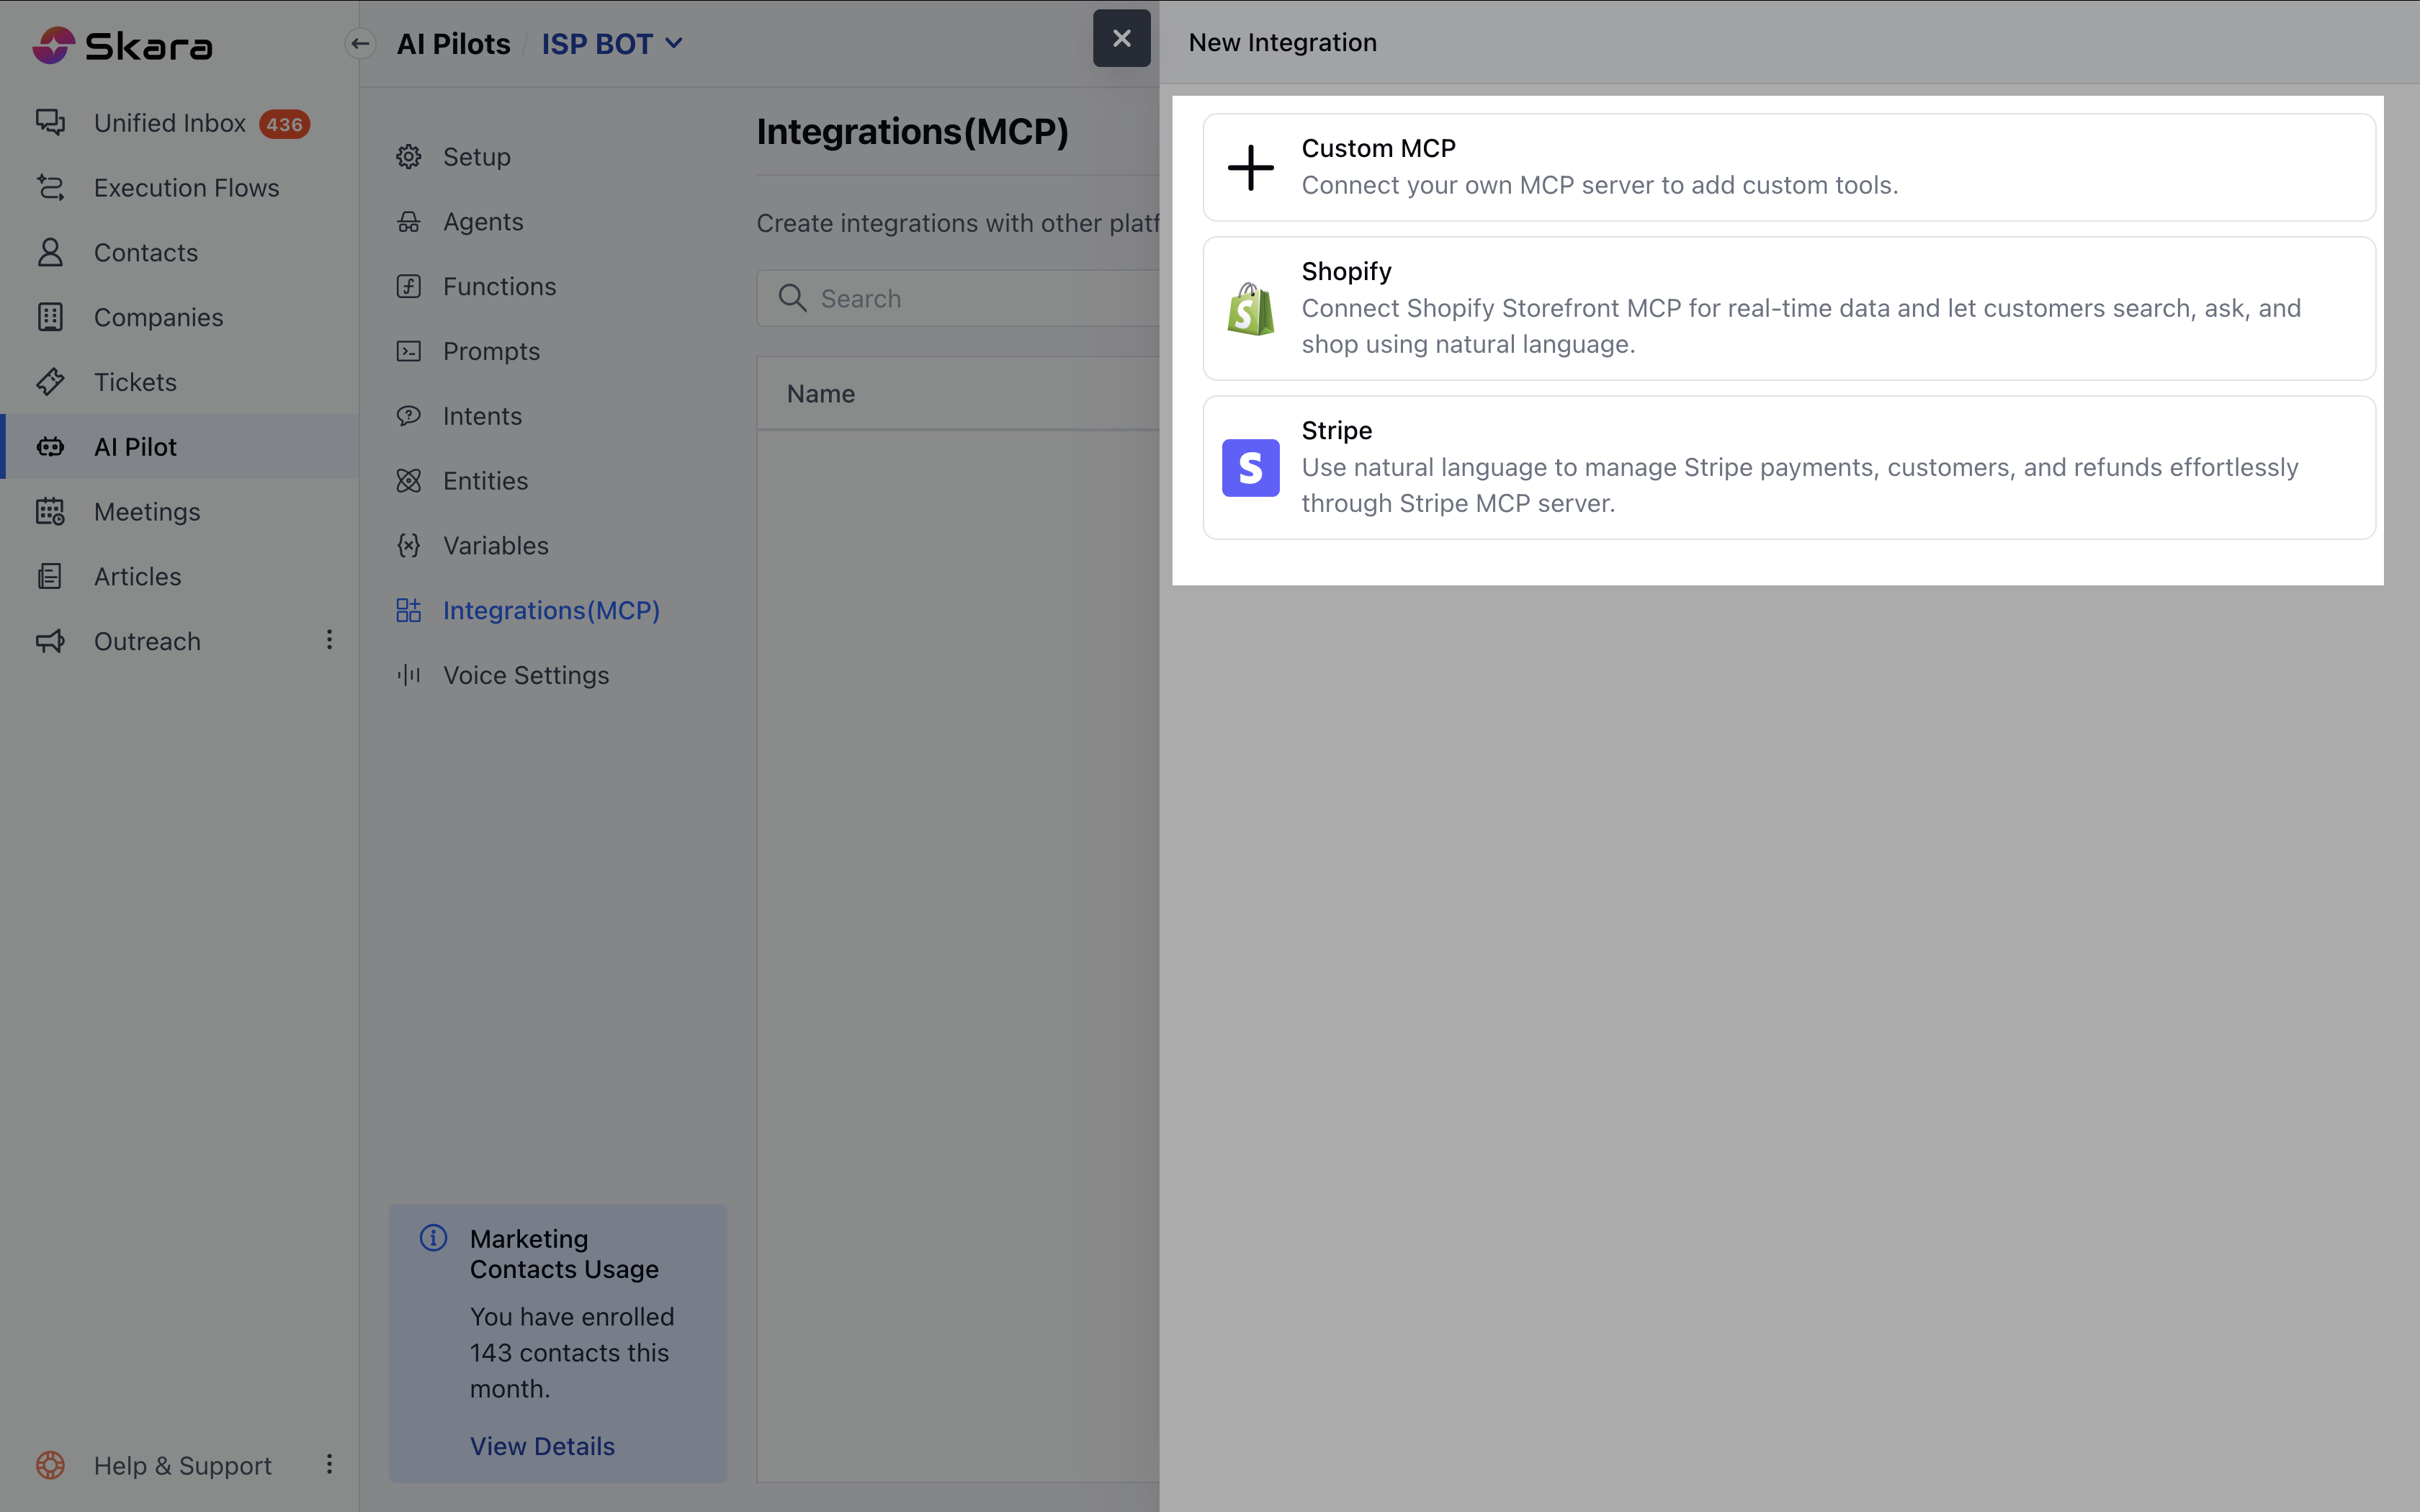The height and width of the screenshot is (1512, 2420).
Task: Click the Custom MCP plus icon
Action: (x=1250, y=167)
